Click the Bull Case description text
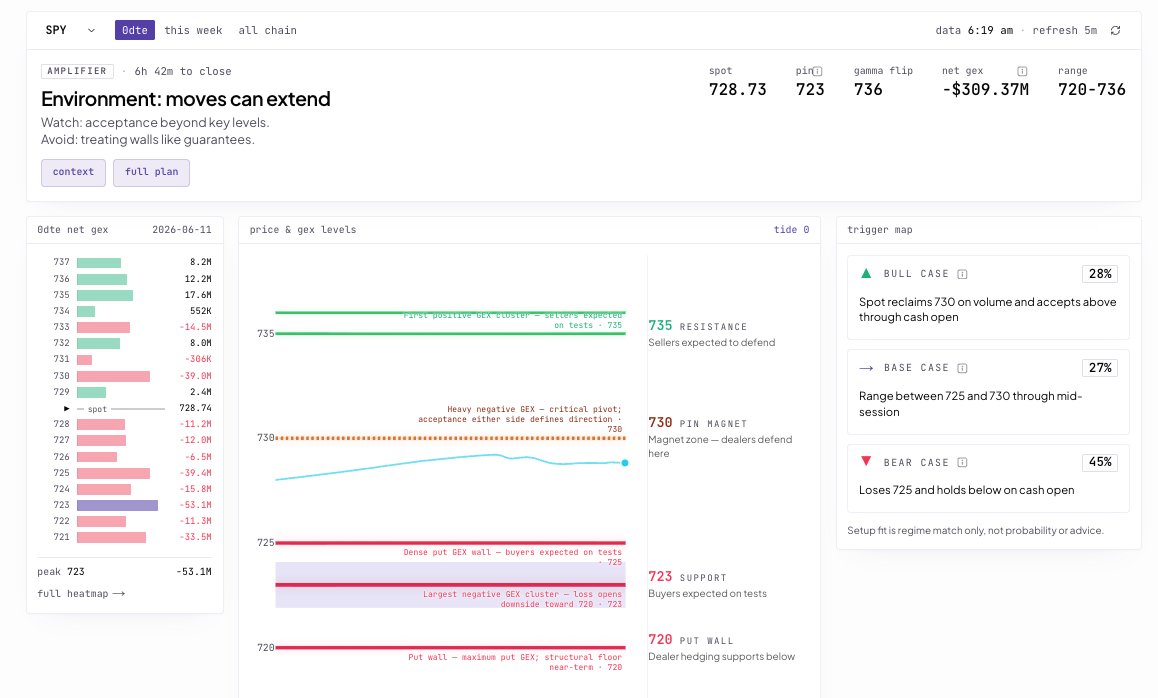1158x698 pixels. [x=987, y=309]
